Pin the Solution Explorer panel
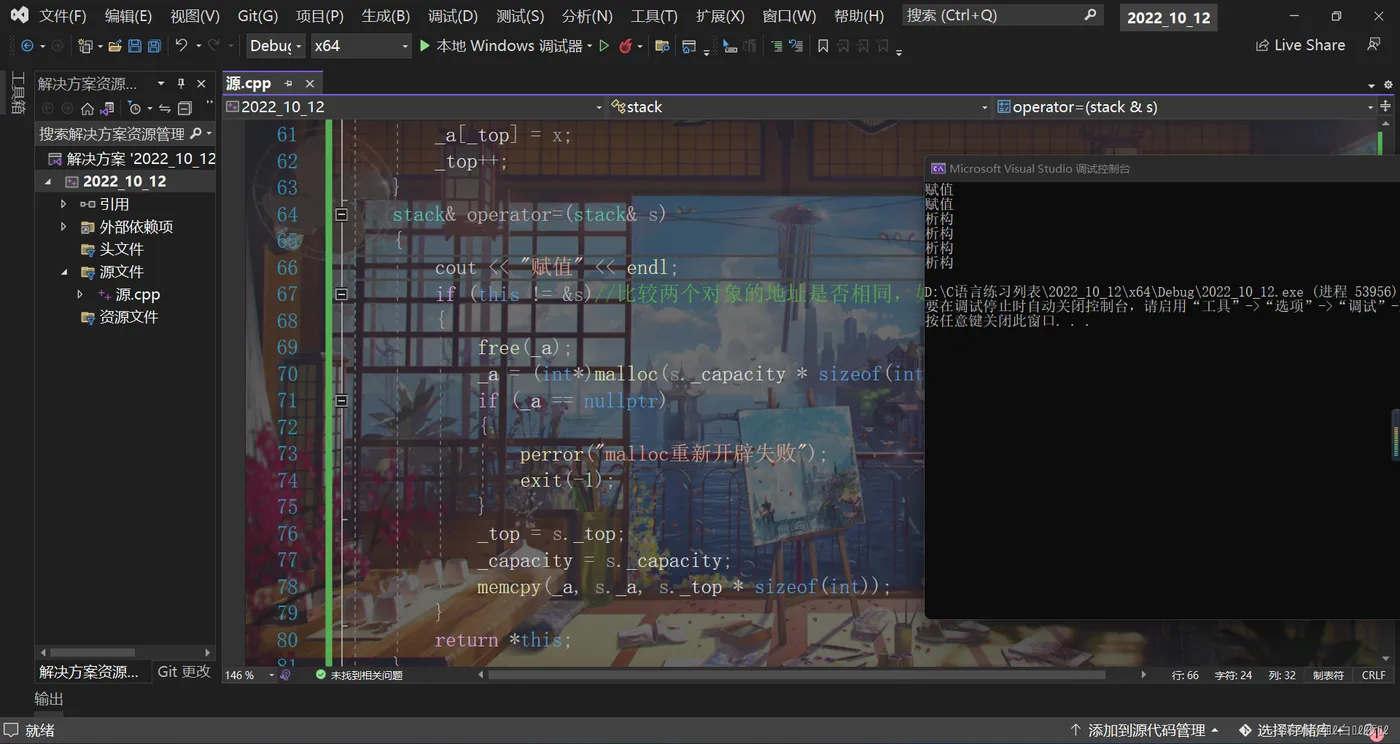1400x744 pixels. coord(181,84)
